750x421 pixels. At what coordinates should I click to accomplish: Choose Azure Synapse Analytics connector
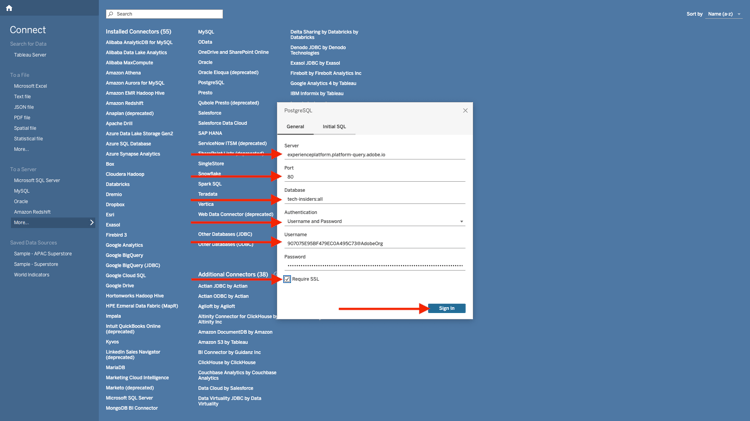coord(133,154)
